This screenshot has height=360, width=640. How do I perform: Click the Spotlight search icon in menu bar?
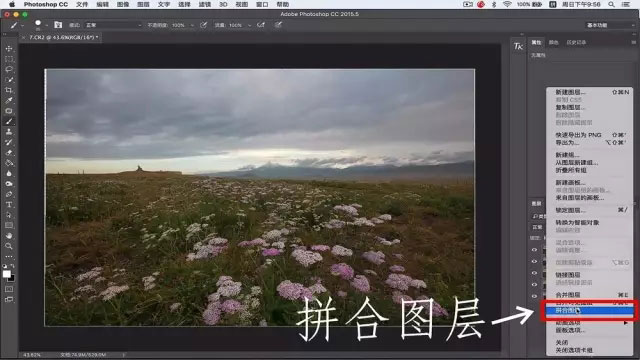pos(611,4)
